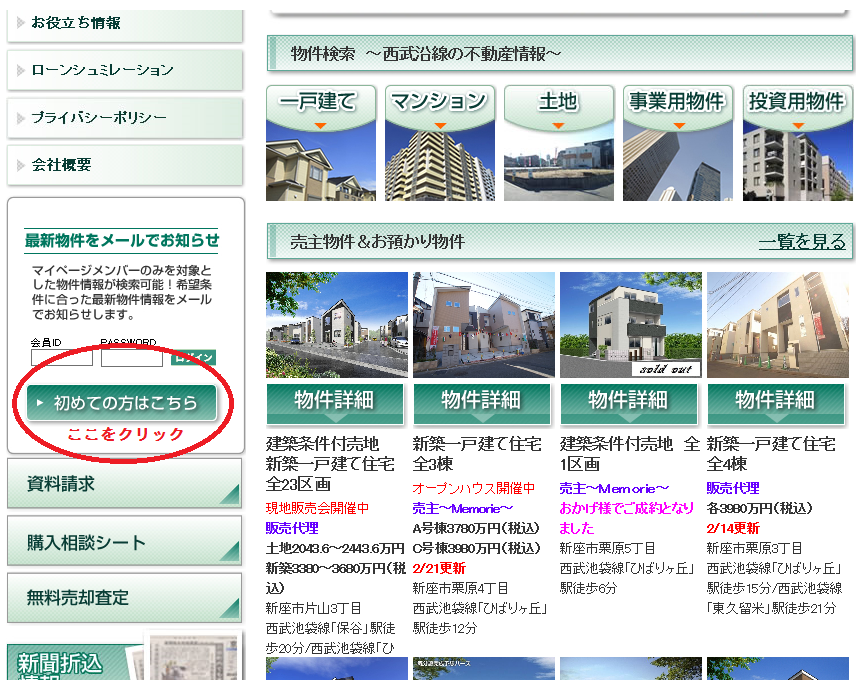The width and height of the screenshot is (862, 690).
Task: Go to プライバシーポリシー page
Action: tap(125, 118)
